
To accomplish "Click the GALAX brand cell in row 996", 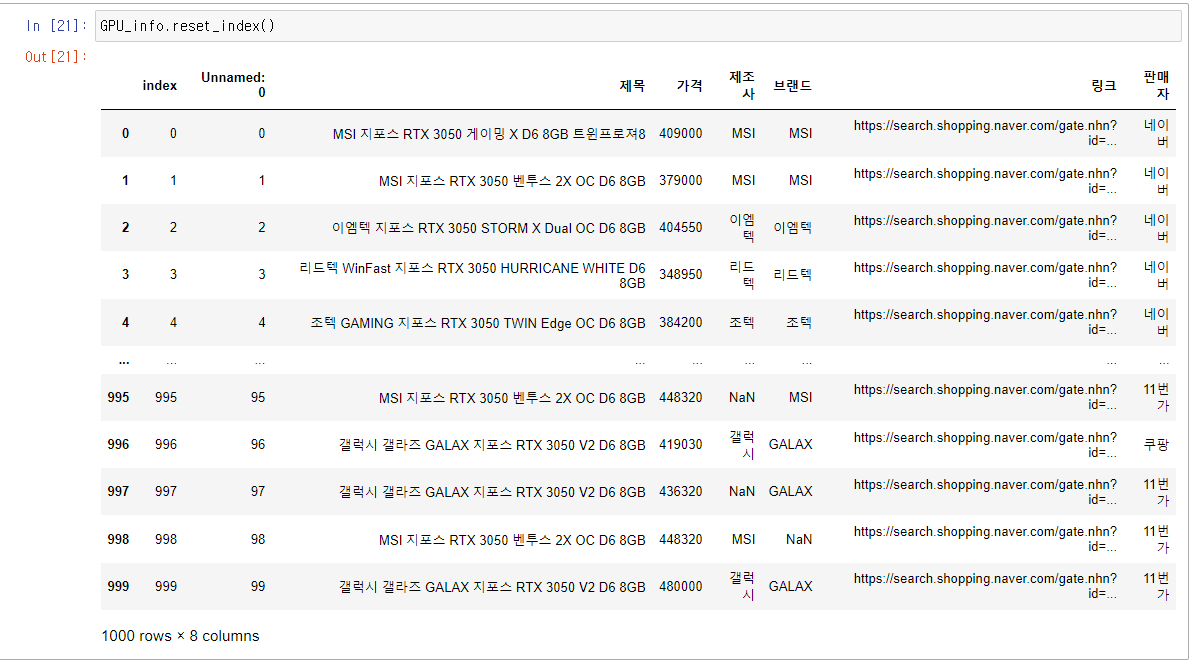I will (x=791, y=445).
